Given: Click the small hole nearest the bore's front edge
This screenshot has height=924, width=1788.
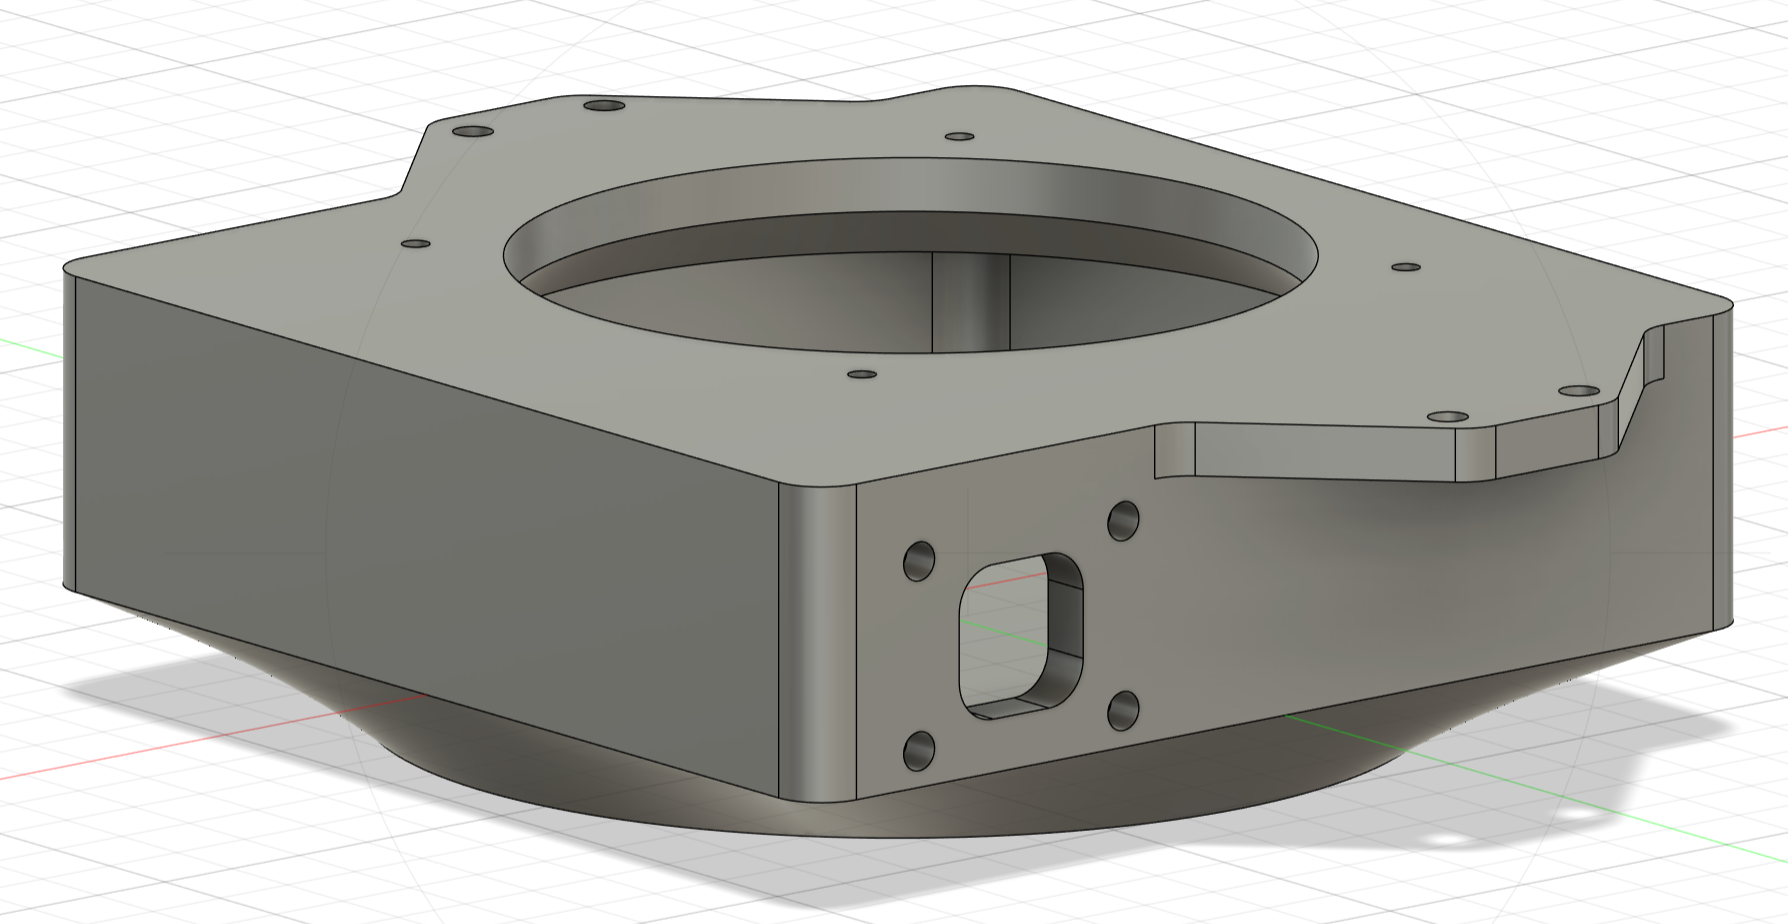Looking at the screenshot, I should pyautogui.click(x=861, y=375).
